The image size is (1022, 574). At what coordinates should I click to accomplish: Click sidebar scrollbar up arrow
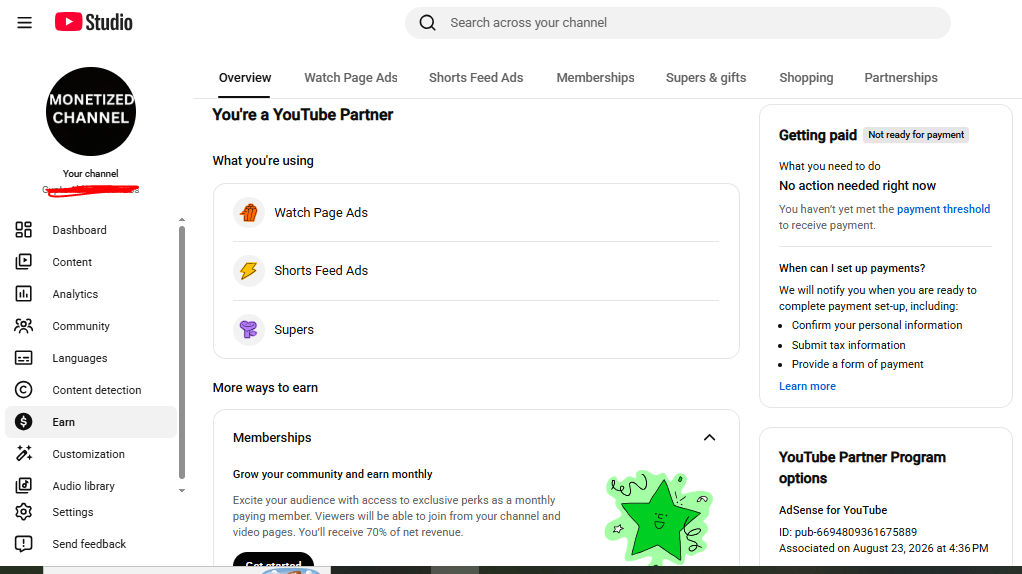(x=182, y=220)
